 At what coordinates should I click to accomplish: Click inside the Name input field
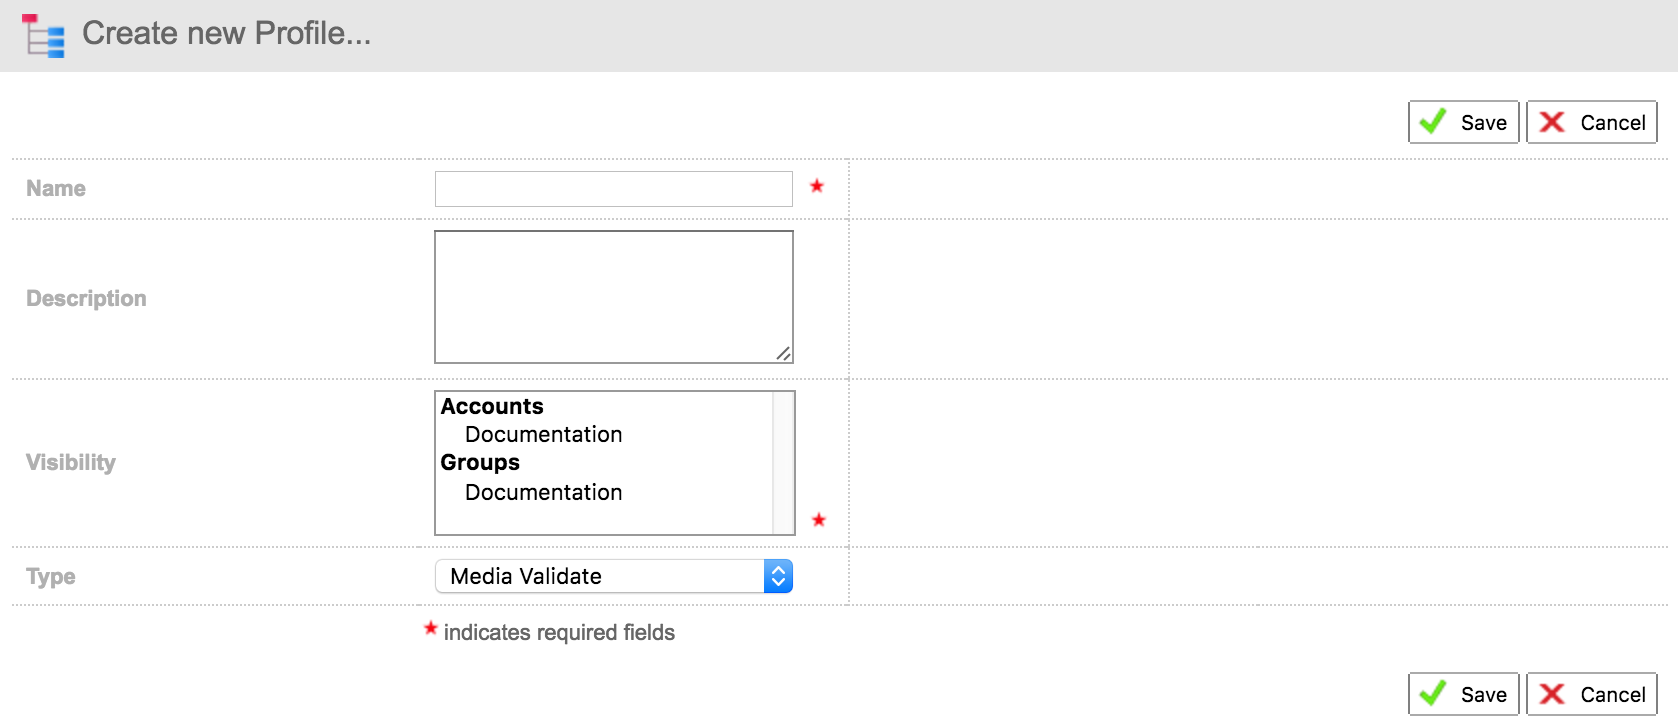click(613, 188)
